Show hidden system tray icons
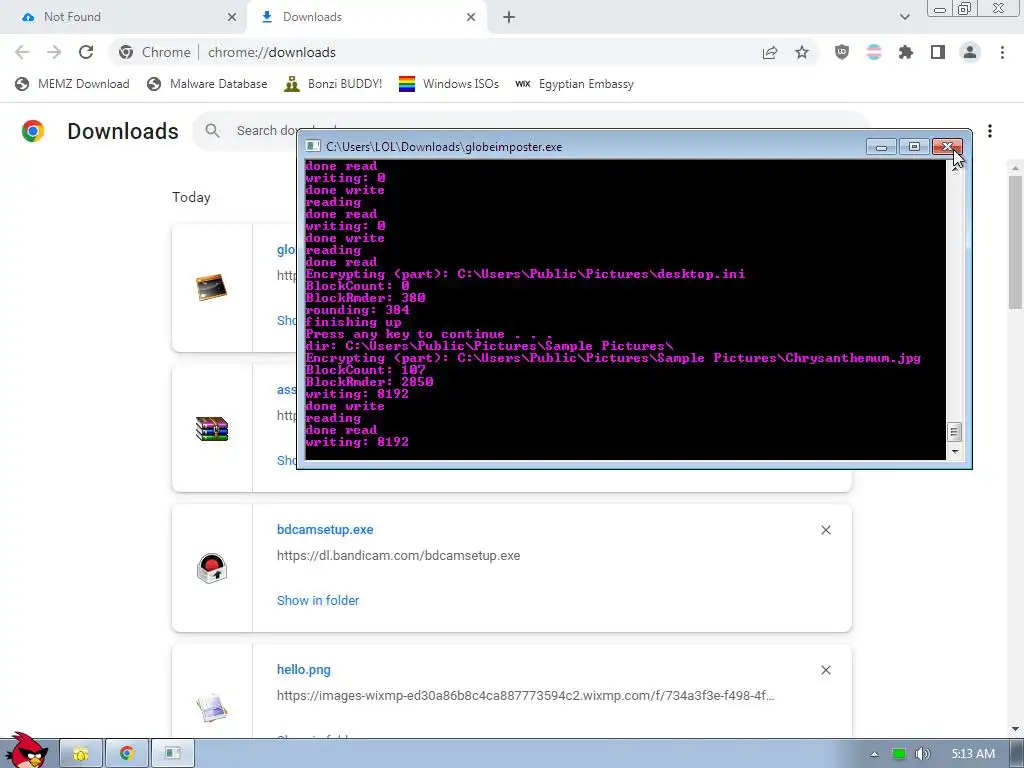The width and height of the screenshot is (1024, 768). click(874, 754)
